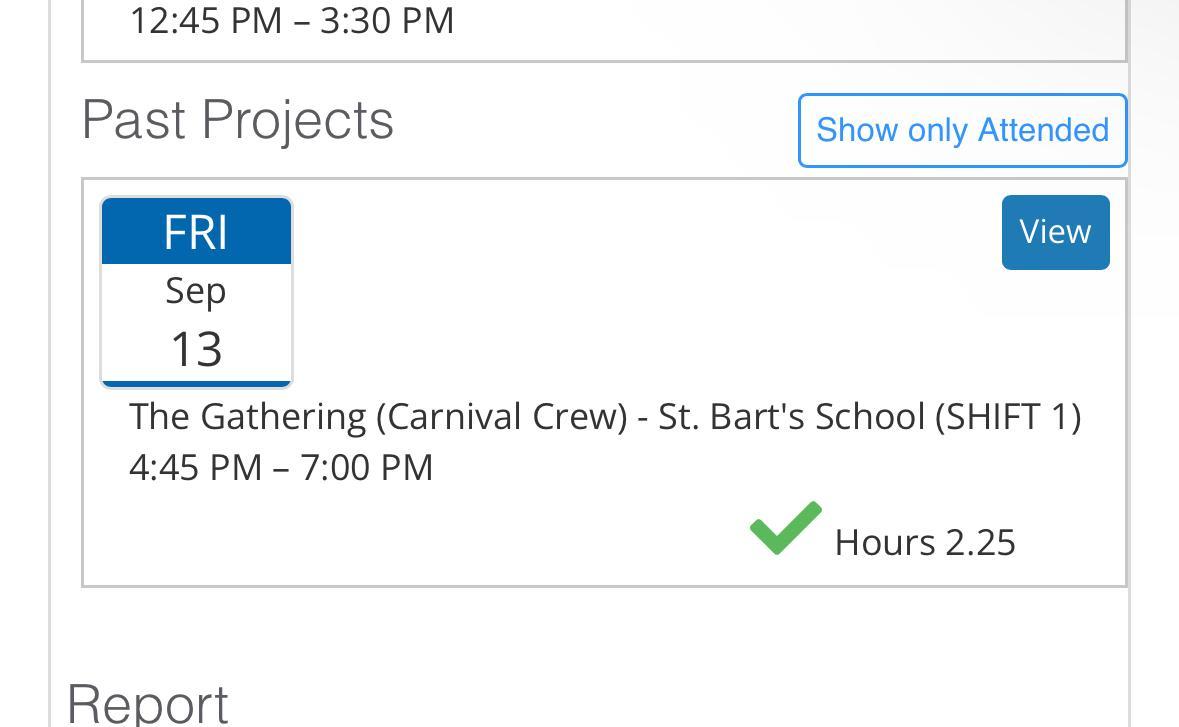
Task: Click the word Attended in the filter button
Action: [1043, 130]
